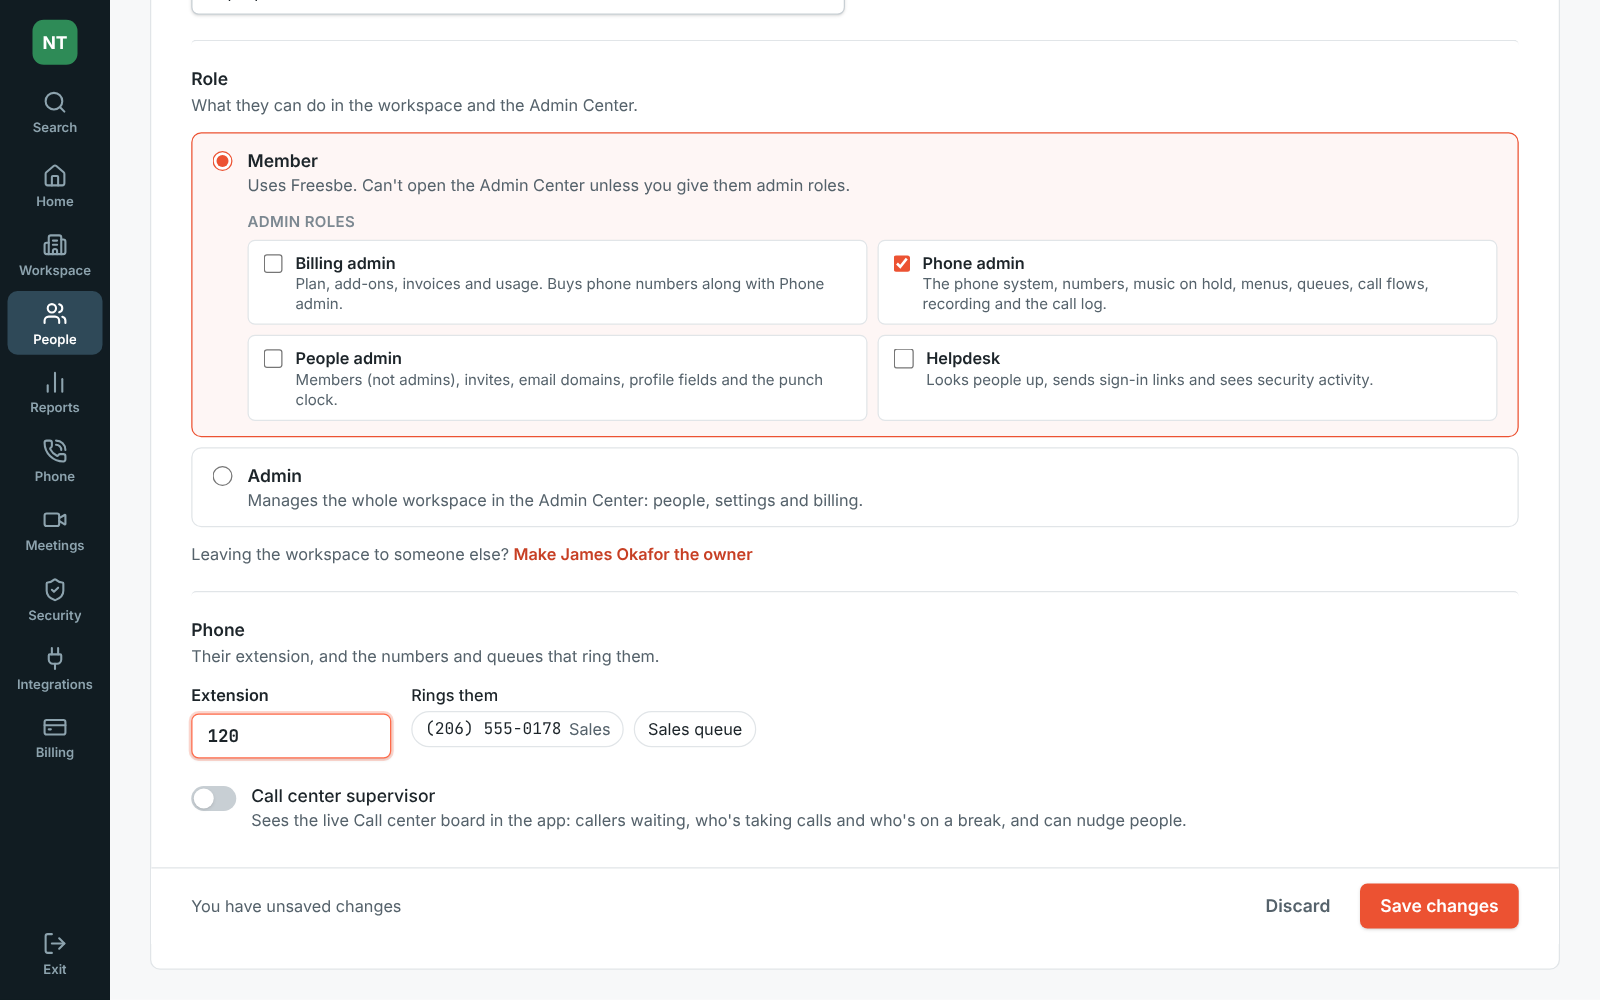1600x1000 pixels.
Task: Open the Phone sidebar section
Action: pyautogui.click(x=55, y=462)
